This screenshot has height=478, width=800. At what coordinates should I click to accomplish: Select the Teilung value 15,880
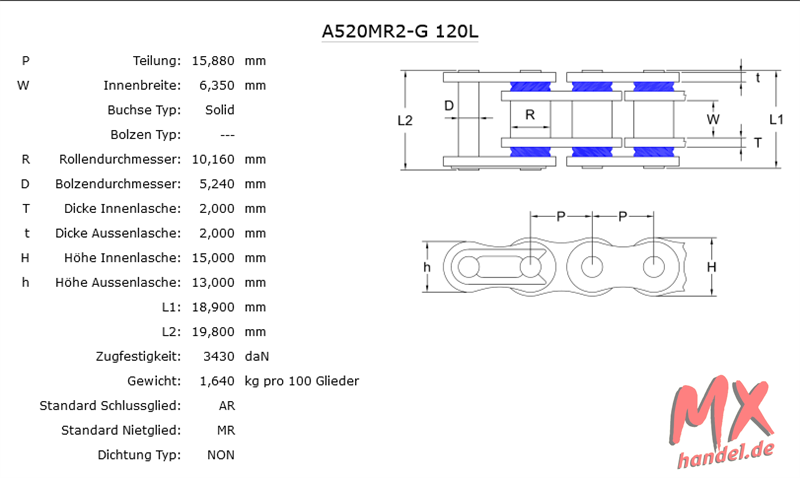pyautogui.click(x=211, y=61)
